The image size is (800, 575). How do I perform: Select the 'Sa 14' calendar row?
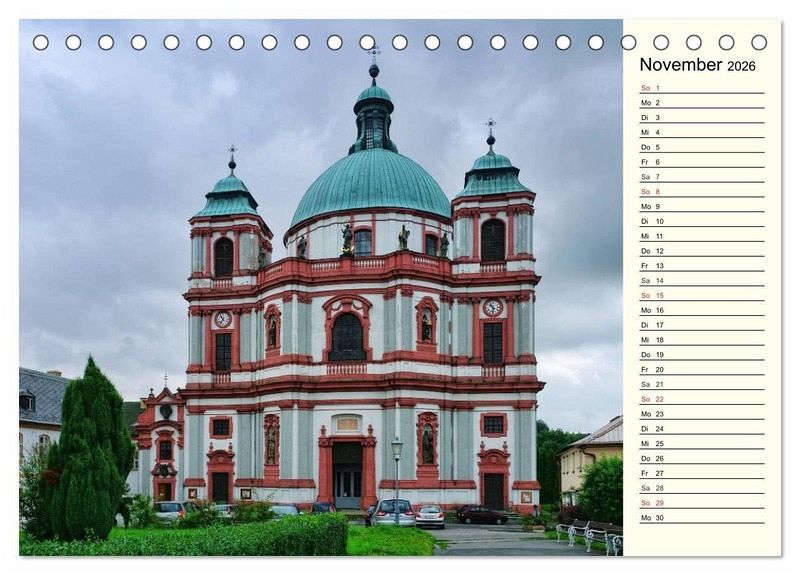[x=702, y=281]
